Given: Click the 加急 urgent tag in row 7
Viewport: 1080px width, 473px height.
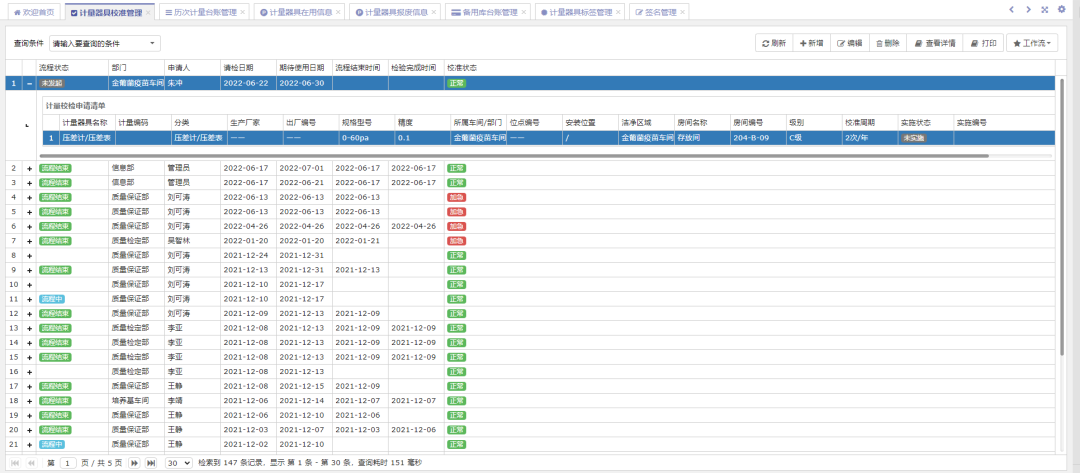Looking at the screenshot, I should (x=457, y=241).
